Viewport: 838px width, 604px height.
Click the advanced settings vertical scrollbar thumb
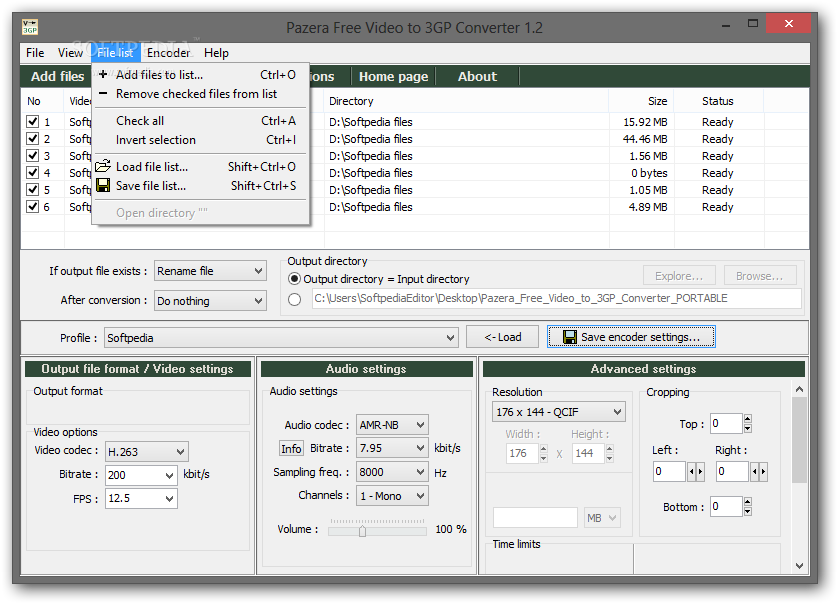799,440
